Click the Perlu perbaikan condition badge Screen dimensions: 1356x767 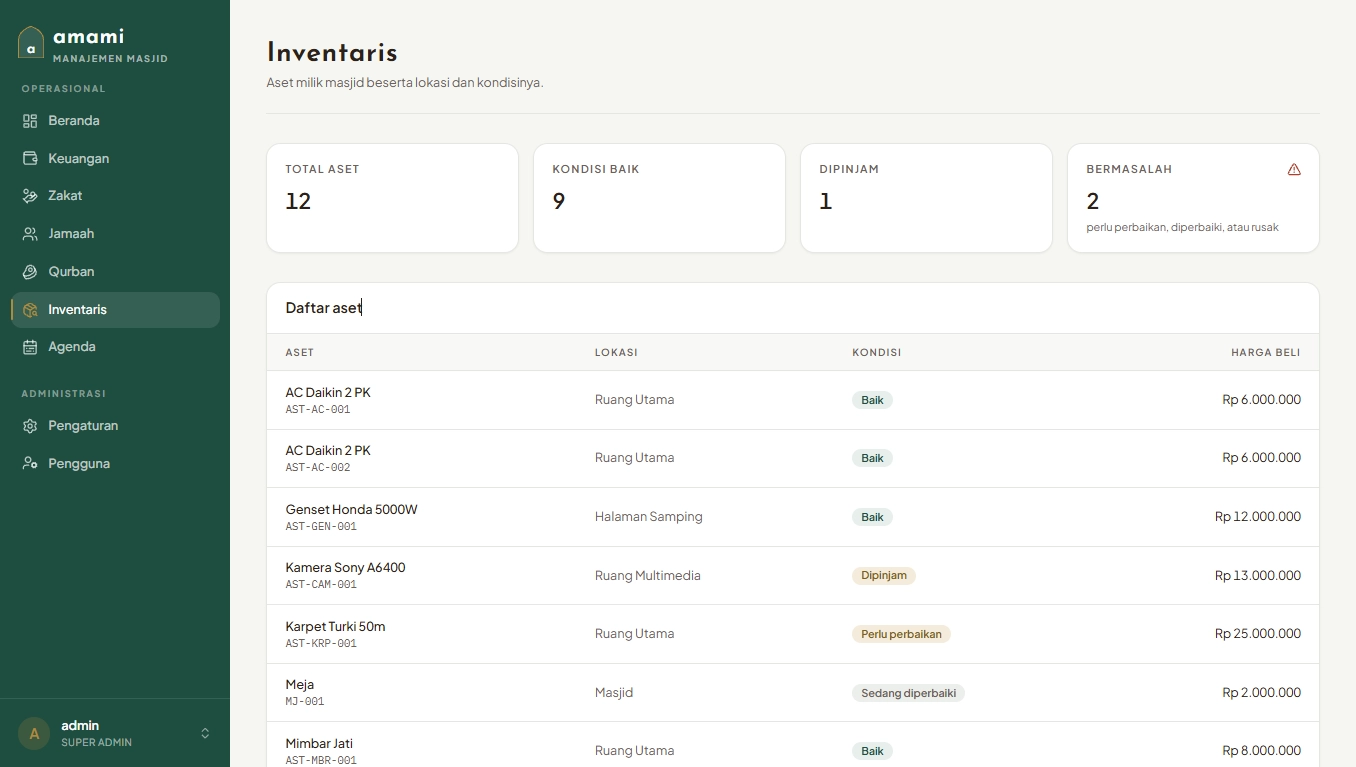click(x=901, y=634)
